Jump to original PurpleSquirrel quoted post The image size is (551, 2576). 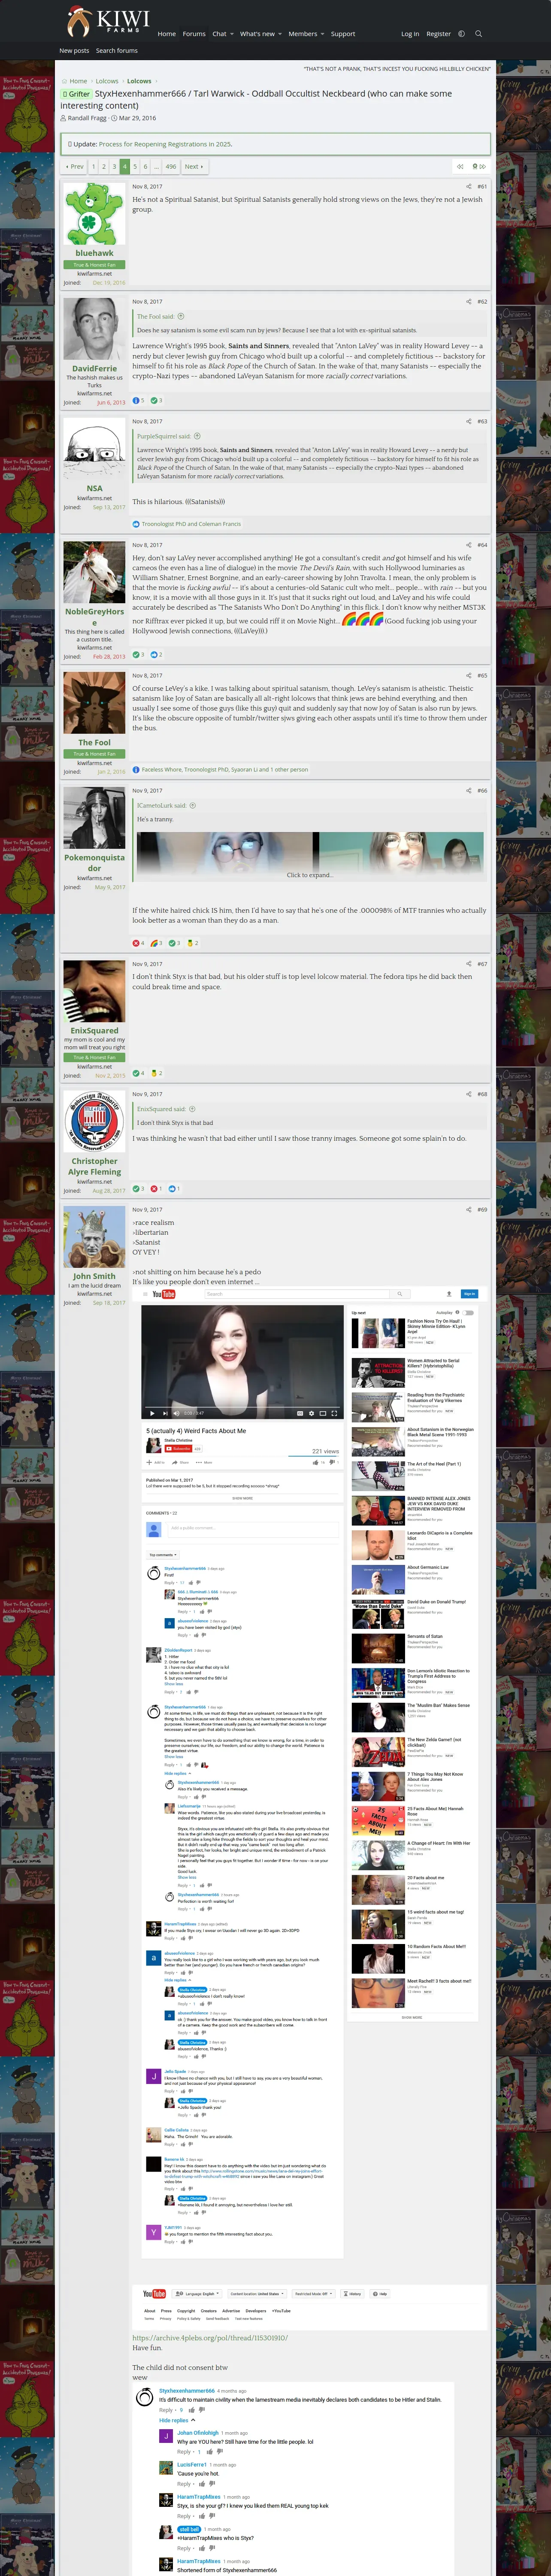click(x=197, y=436)
